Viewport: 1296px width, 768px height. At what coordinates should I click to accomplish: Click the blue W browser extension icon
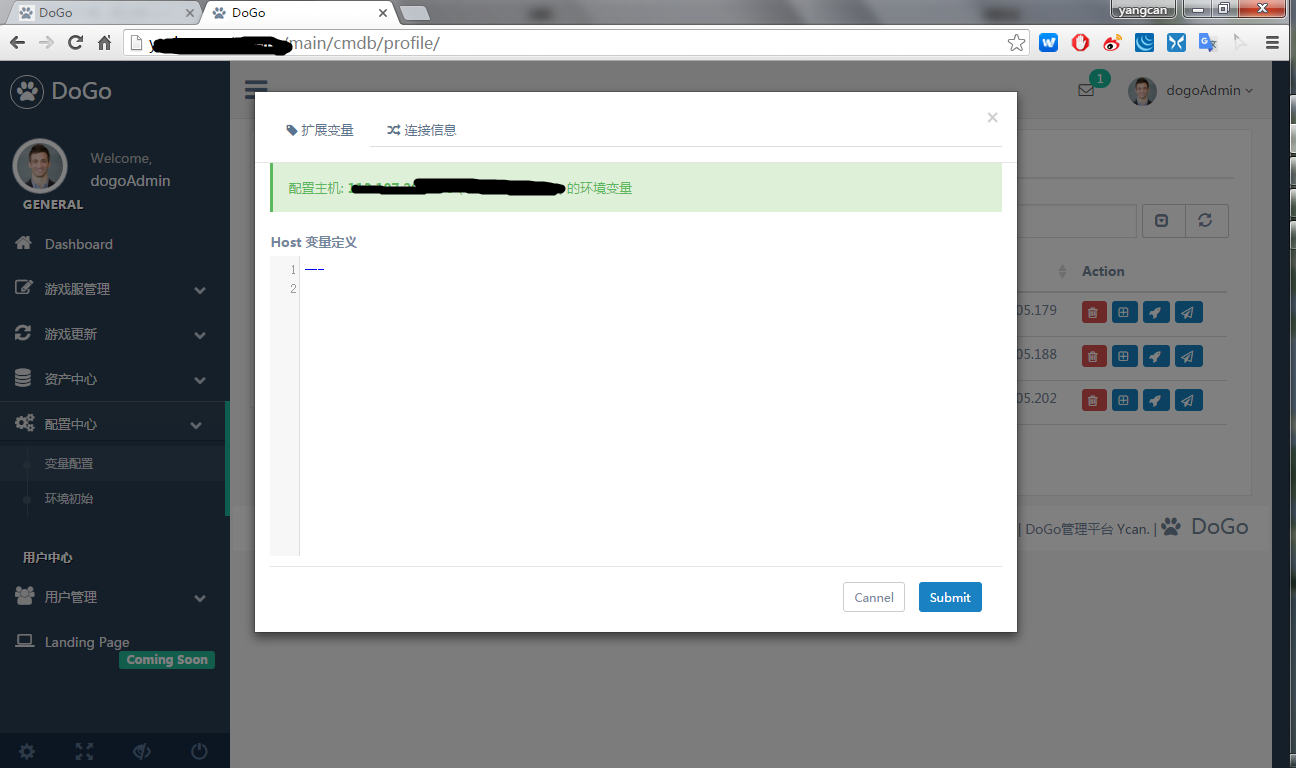coord(1048,42)
